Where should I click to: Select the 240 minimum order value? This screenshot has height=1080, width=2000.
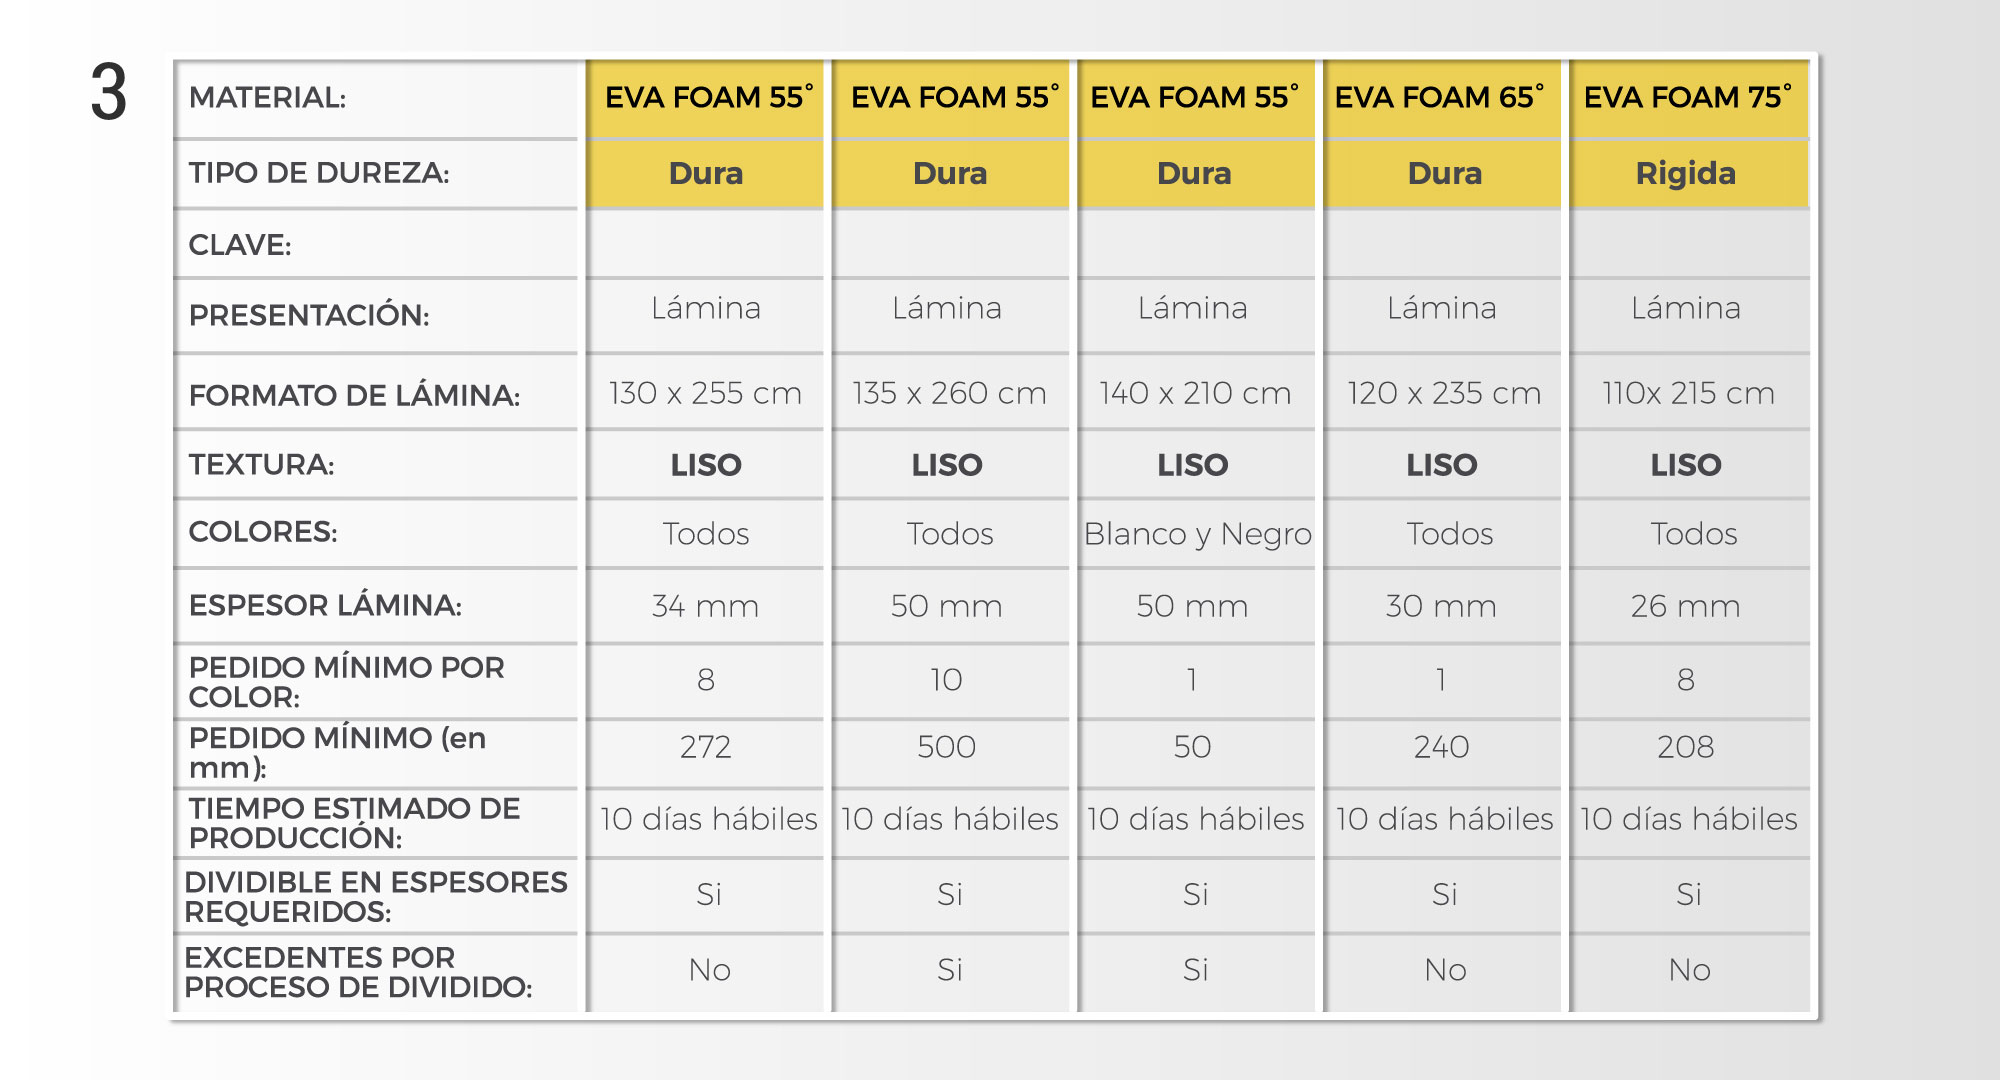1441,747
